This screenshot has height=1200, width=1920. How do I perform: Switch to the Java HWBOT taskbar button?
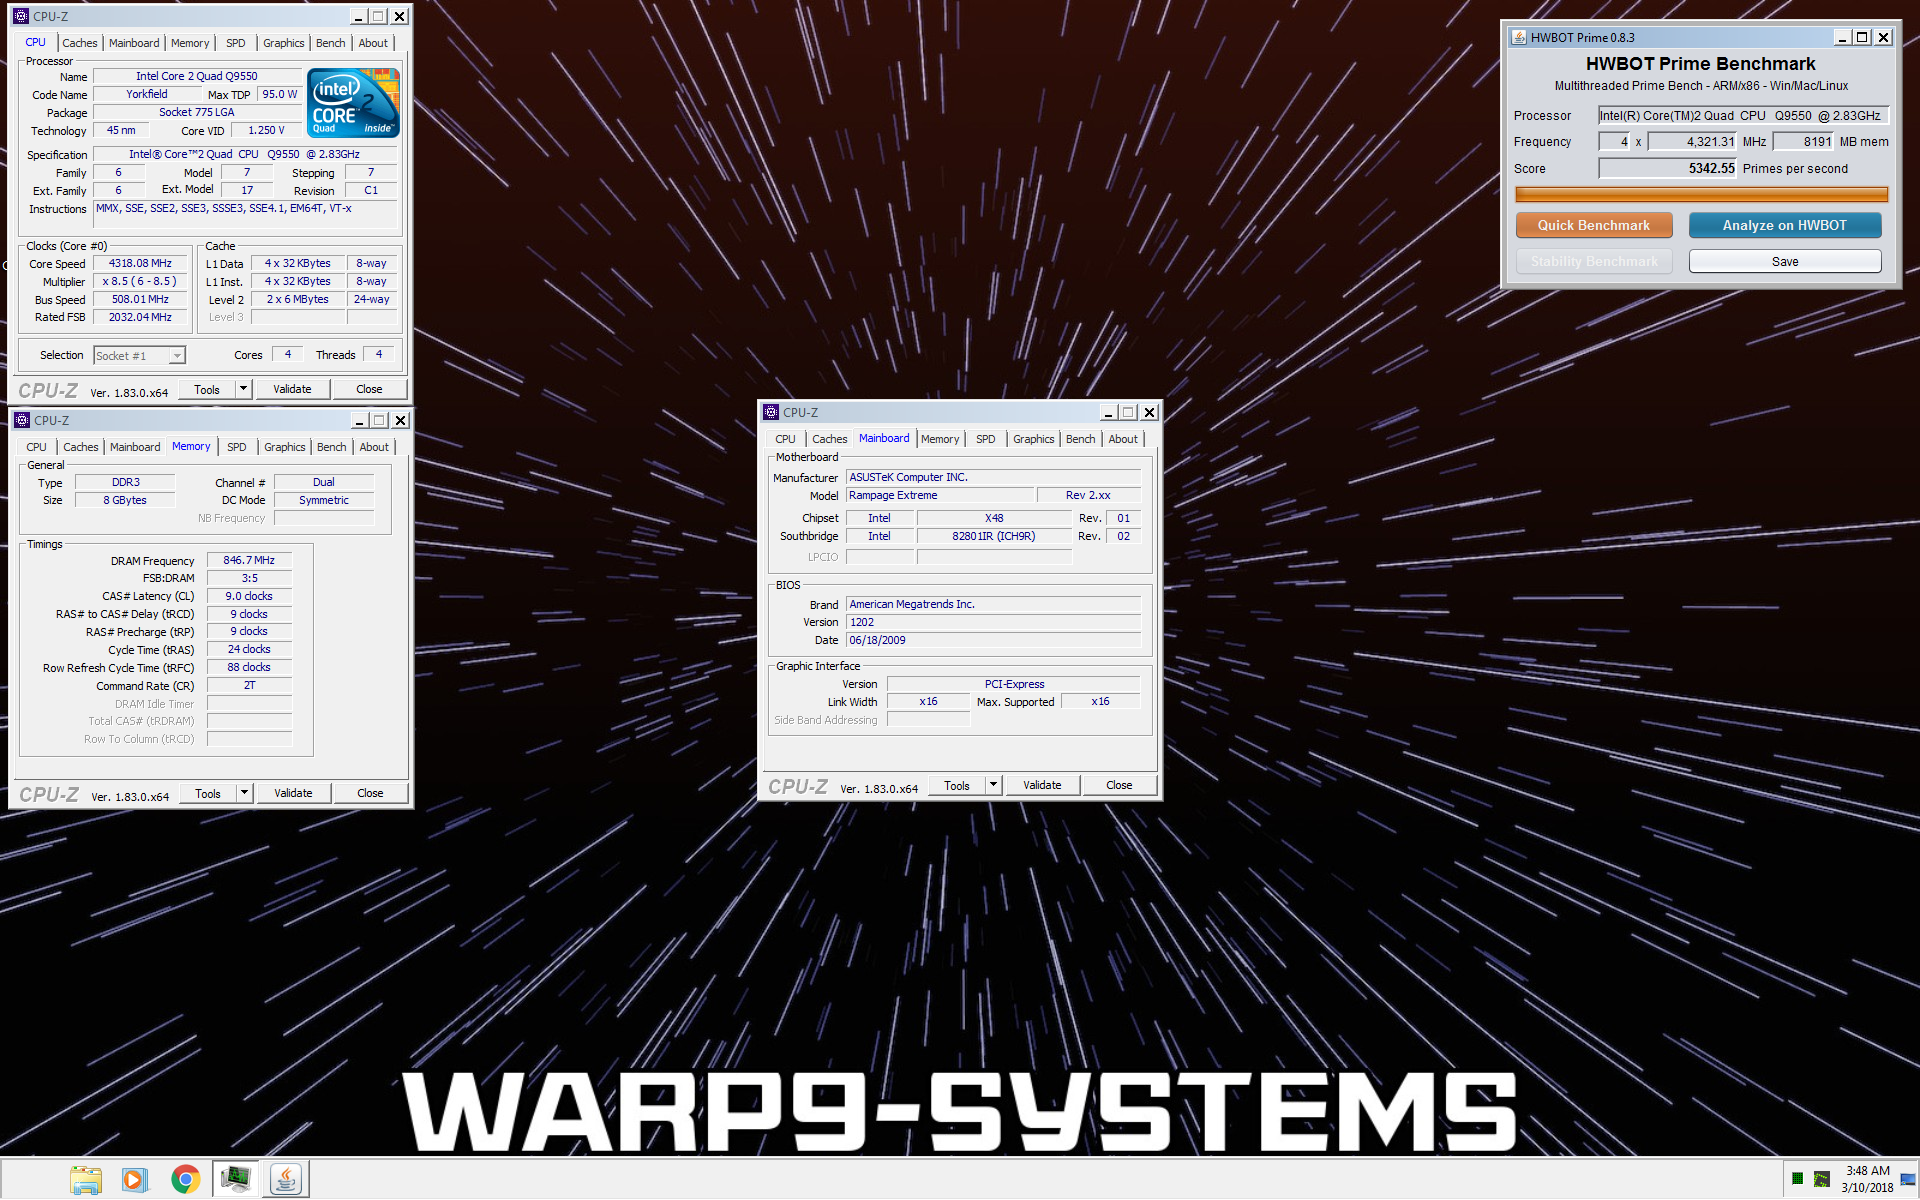(286, 1180)
